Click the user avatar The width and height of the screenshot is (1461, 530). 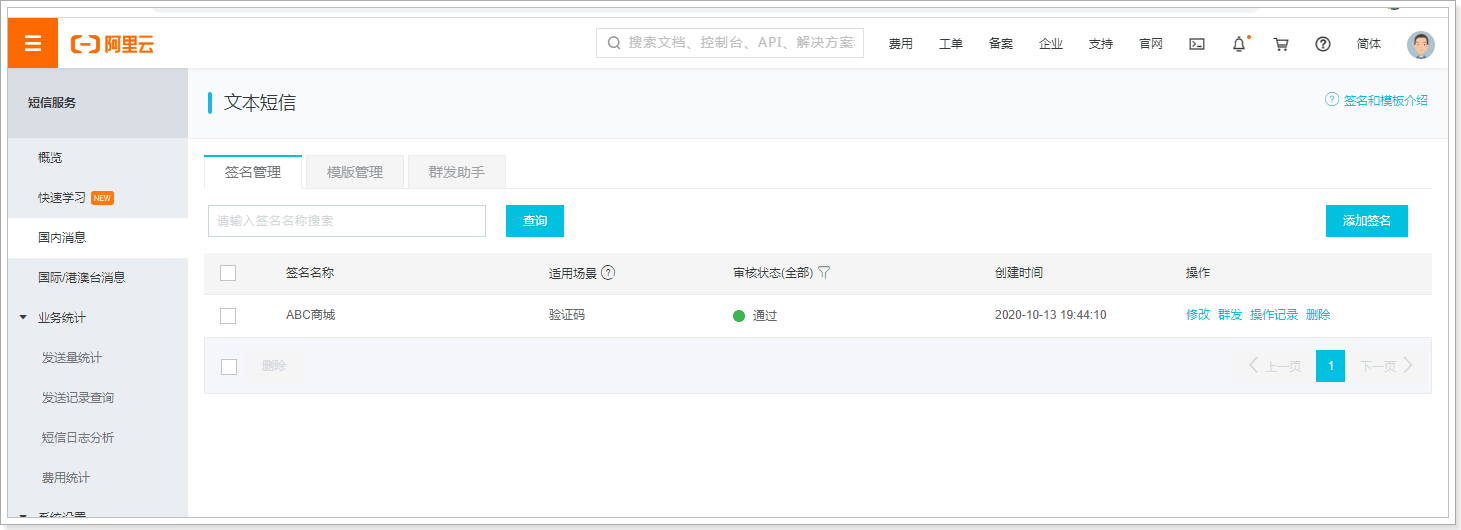tap(1420, 44)
